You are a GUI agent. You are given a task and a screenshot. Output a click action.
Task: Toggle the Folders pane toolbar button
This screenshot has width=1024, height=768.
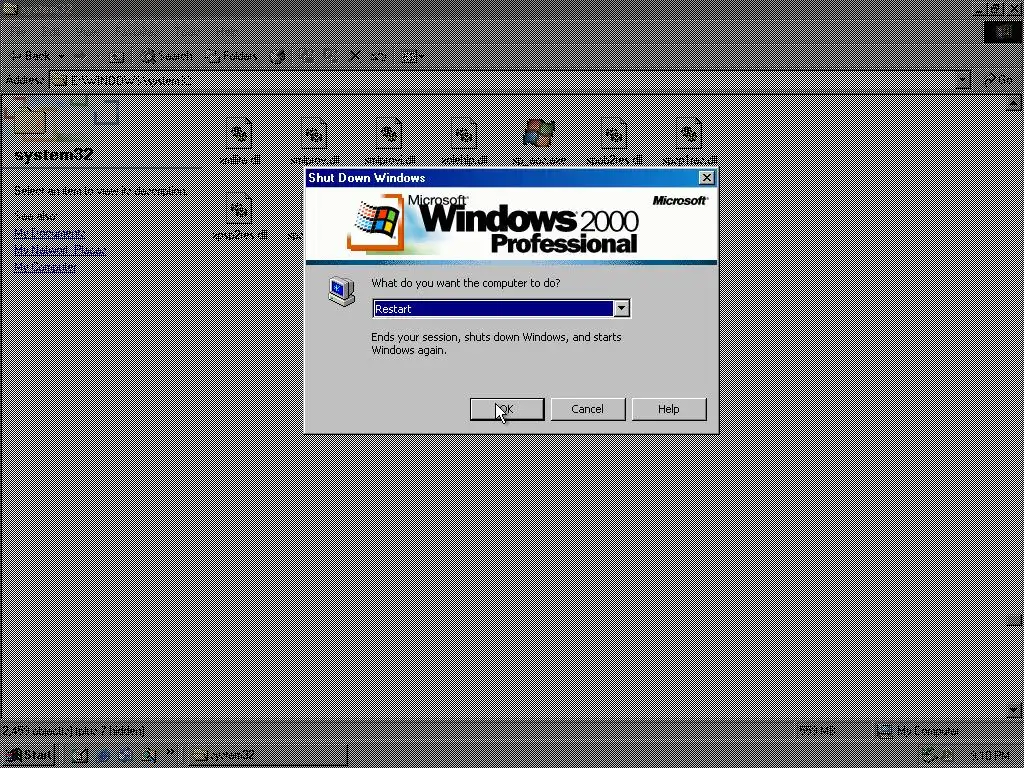(x=231, y=56)
